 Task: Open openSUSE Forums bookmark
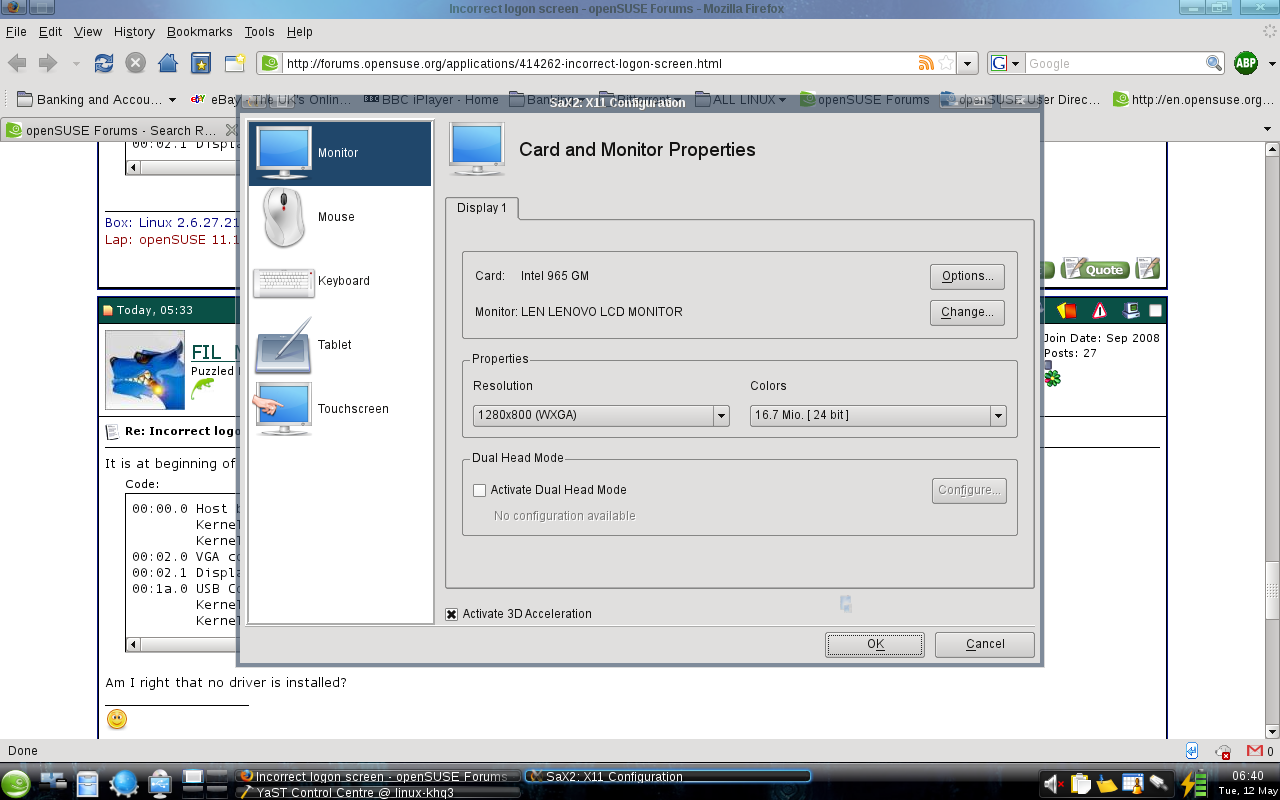pyautogui.click(x=864, y=99)
